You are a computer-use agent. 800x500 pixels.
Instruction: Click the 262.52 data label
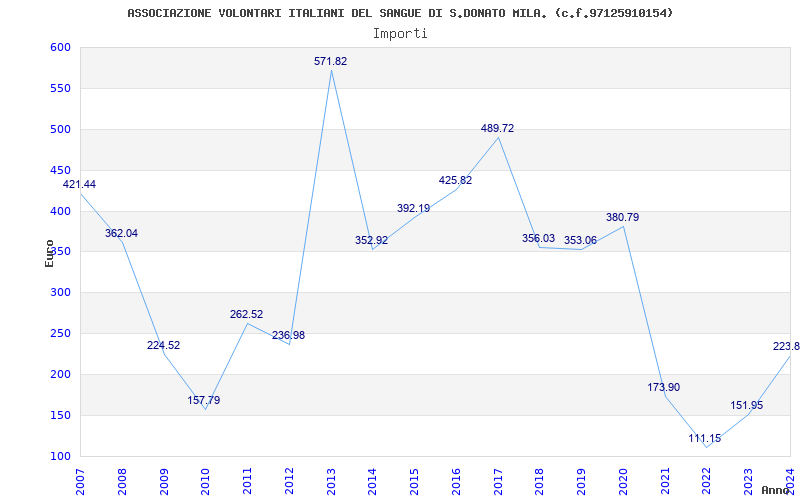tap(246, 314)
